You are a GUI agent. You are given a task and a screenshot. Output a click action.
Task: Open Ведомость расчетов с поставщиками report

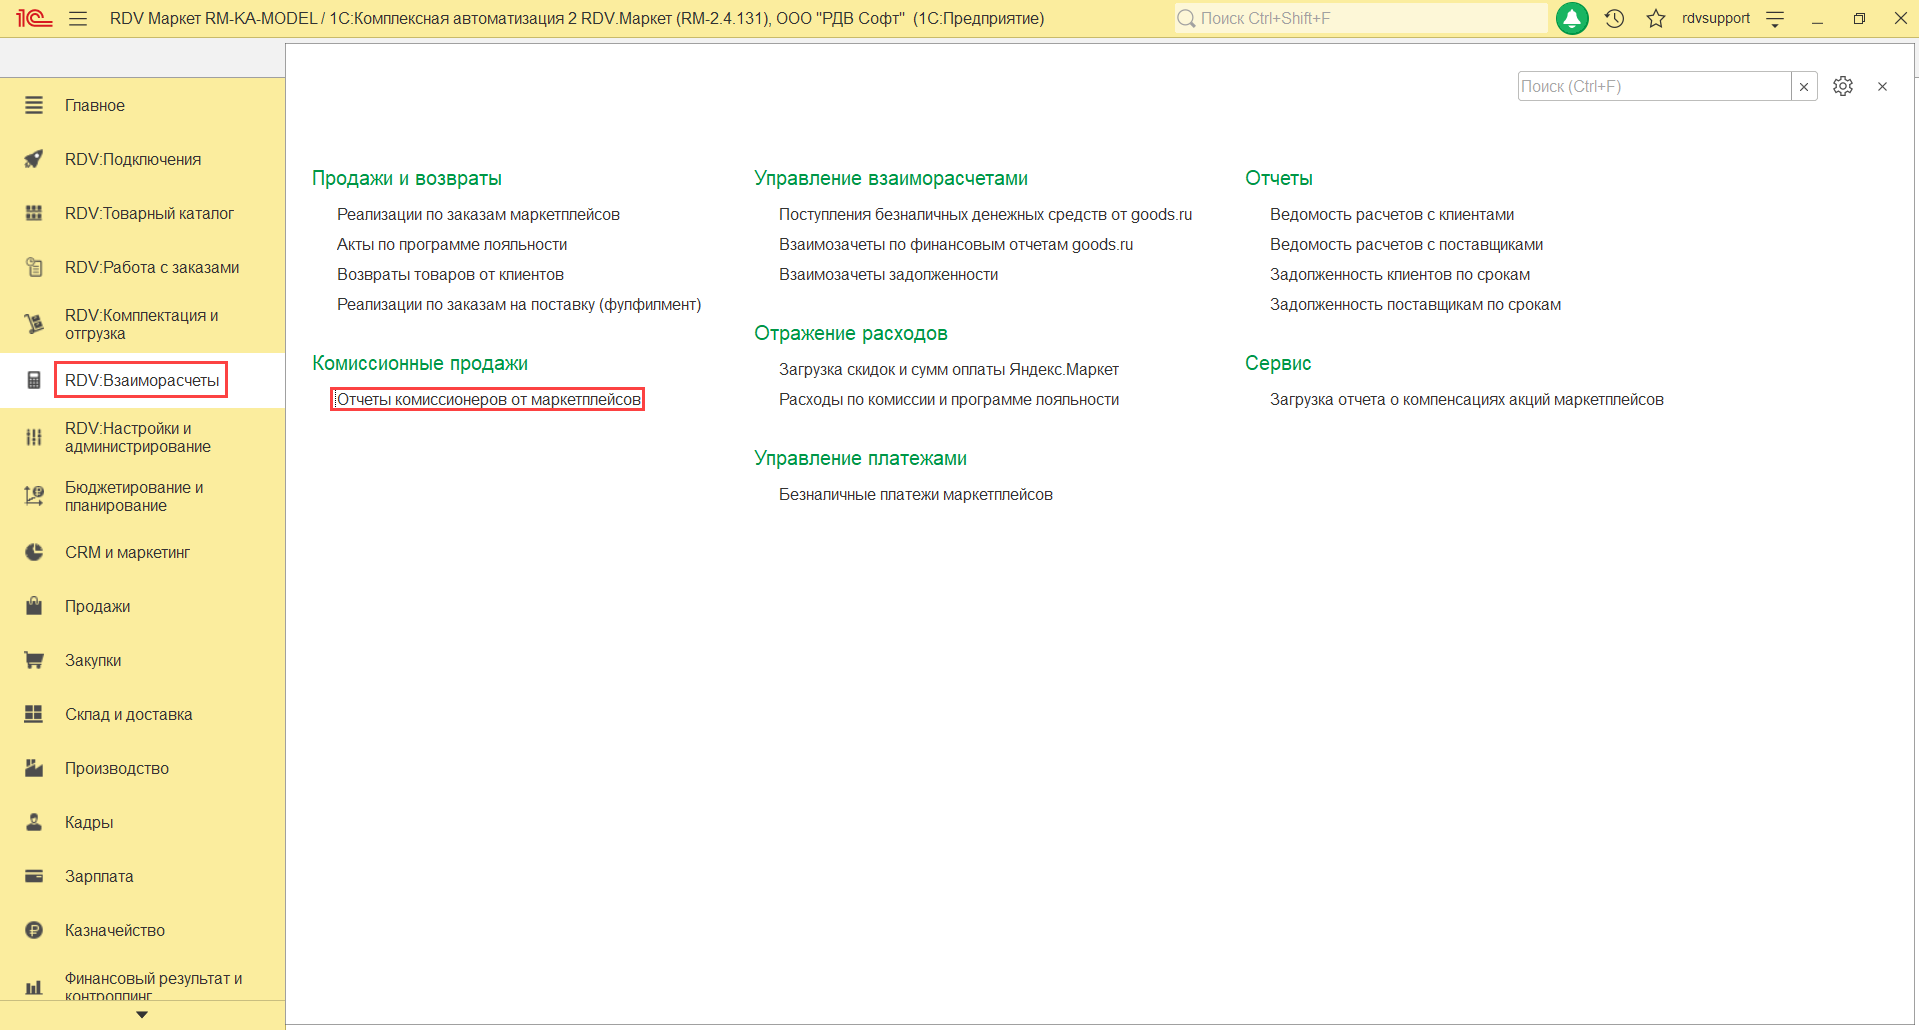point(1406,244)
